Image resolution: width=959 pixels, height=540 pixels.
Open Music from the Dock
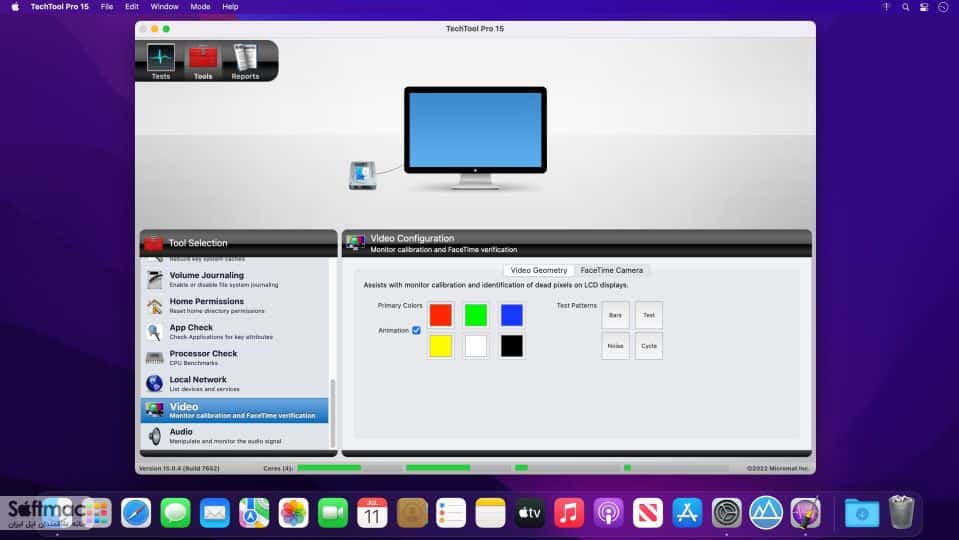tap(569, 512)
